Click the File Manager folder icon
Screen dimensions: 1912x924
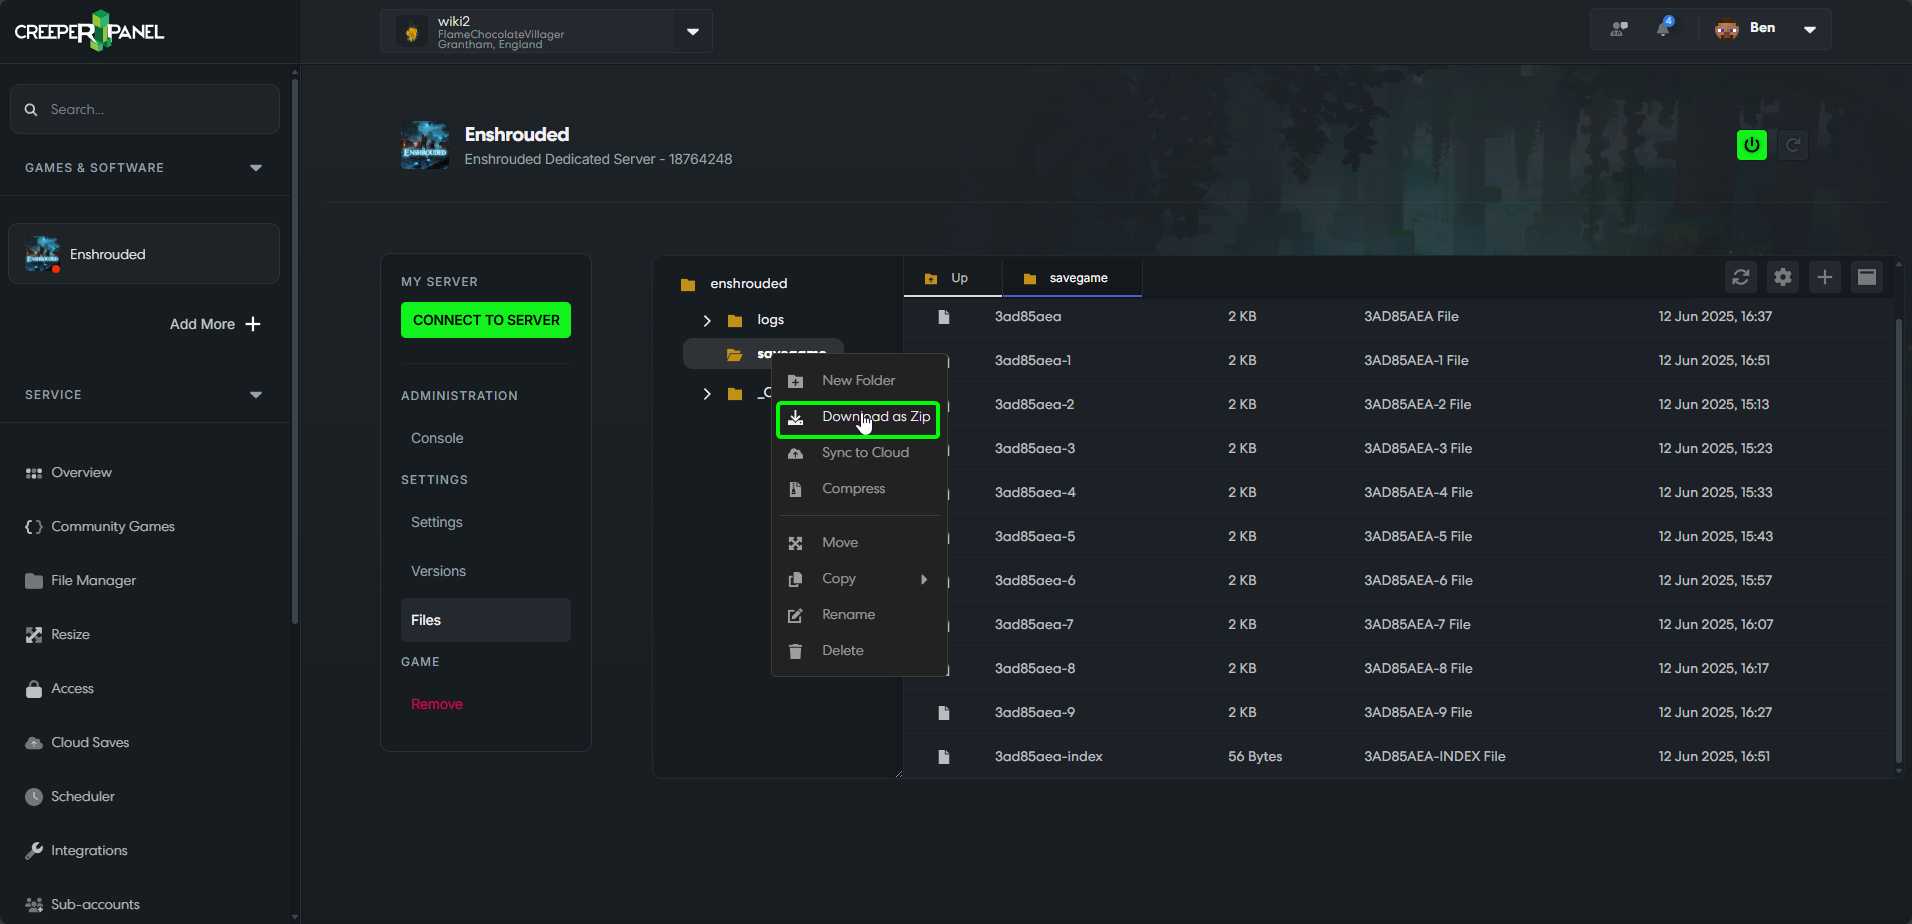(x=34, y=581)
